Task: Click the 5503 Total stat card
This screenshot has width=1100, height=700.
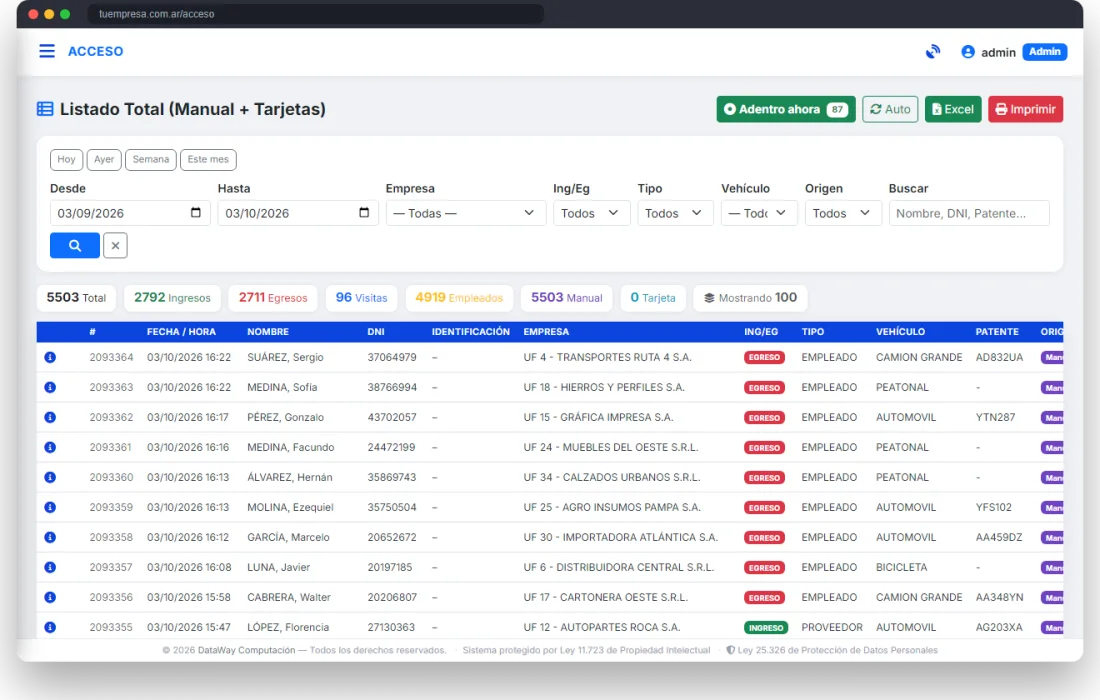Action: (76, 297)
